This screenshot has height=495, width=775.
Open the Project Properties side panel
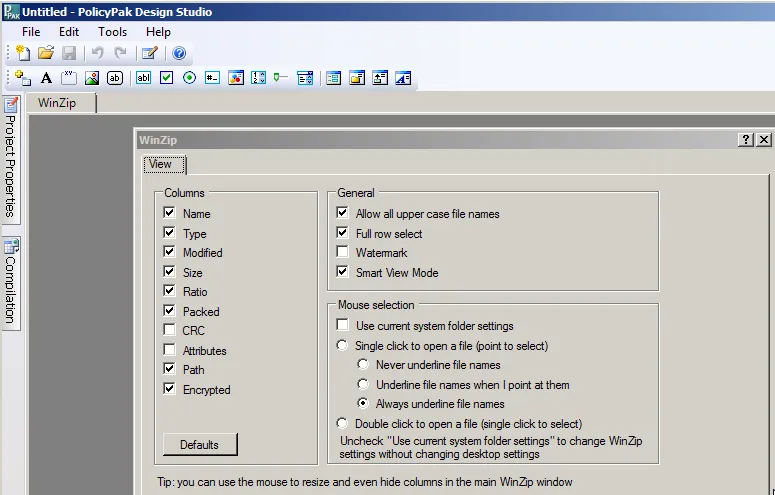[x=11, y=158]
